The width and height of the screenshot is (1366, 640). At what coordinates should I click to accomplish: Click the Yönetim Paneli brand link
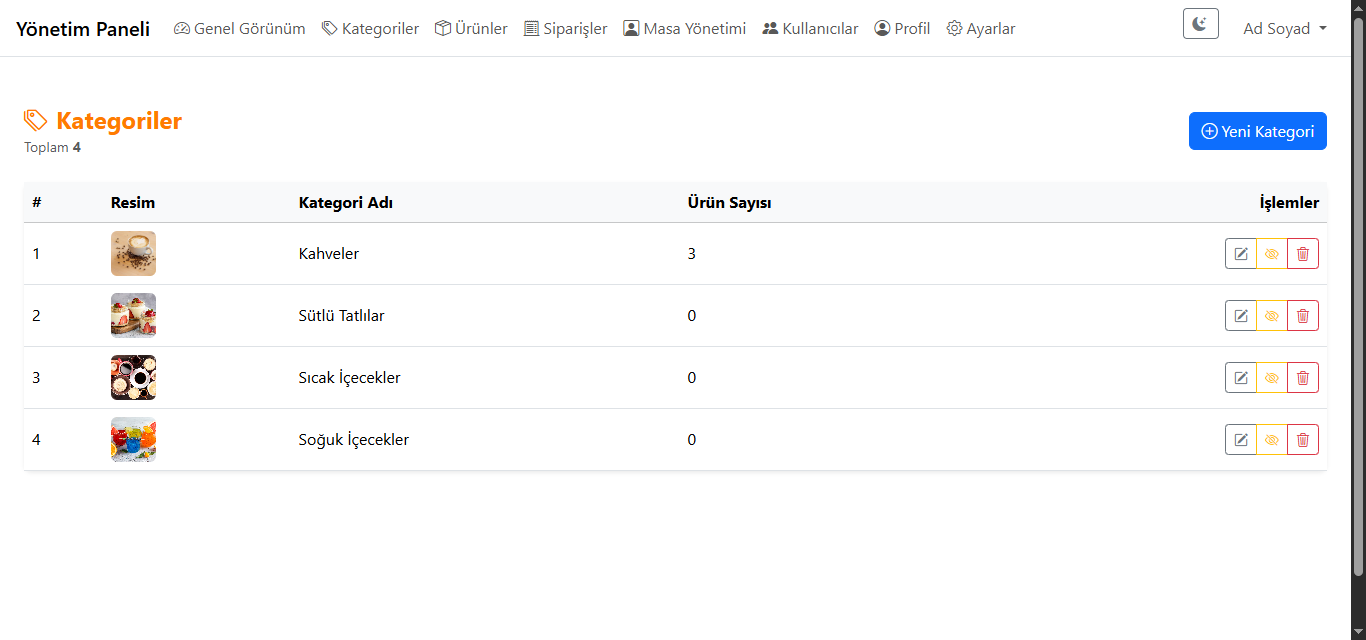(83, 29)
